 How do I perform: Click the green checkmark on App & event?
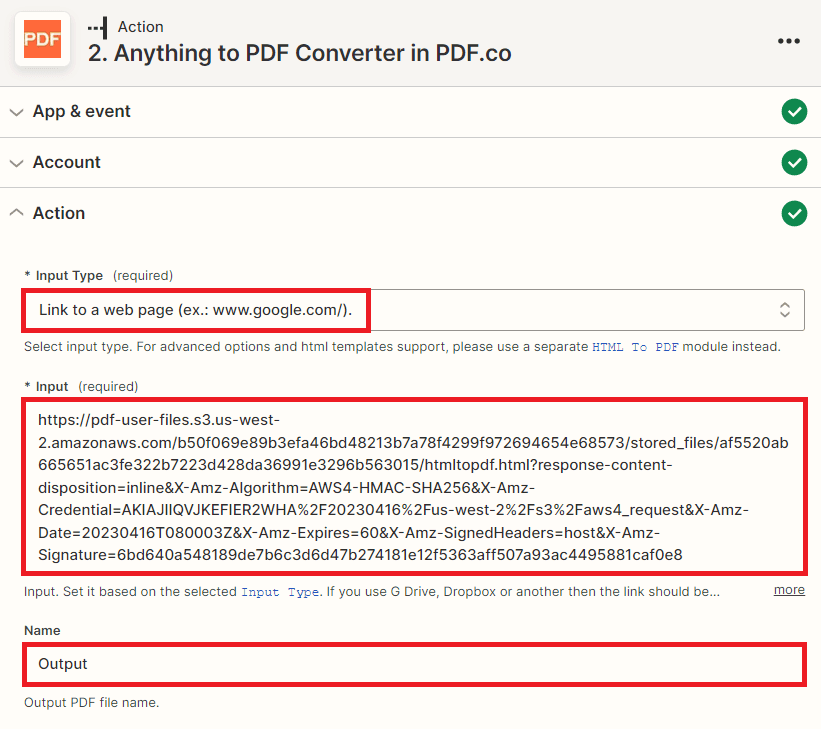[794, 112]
